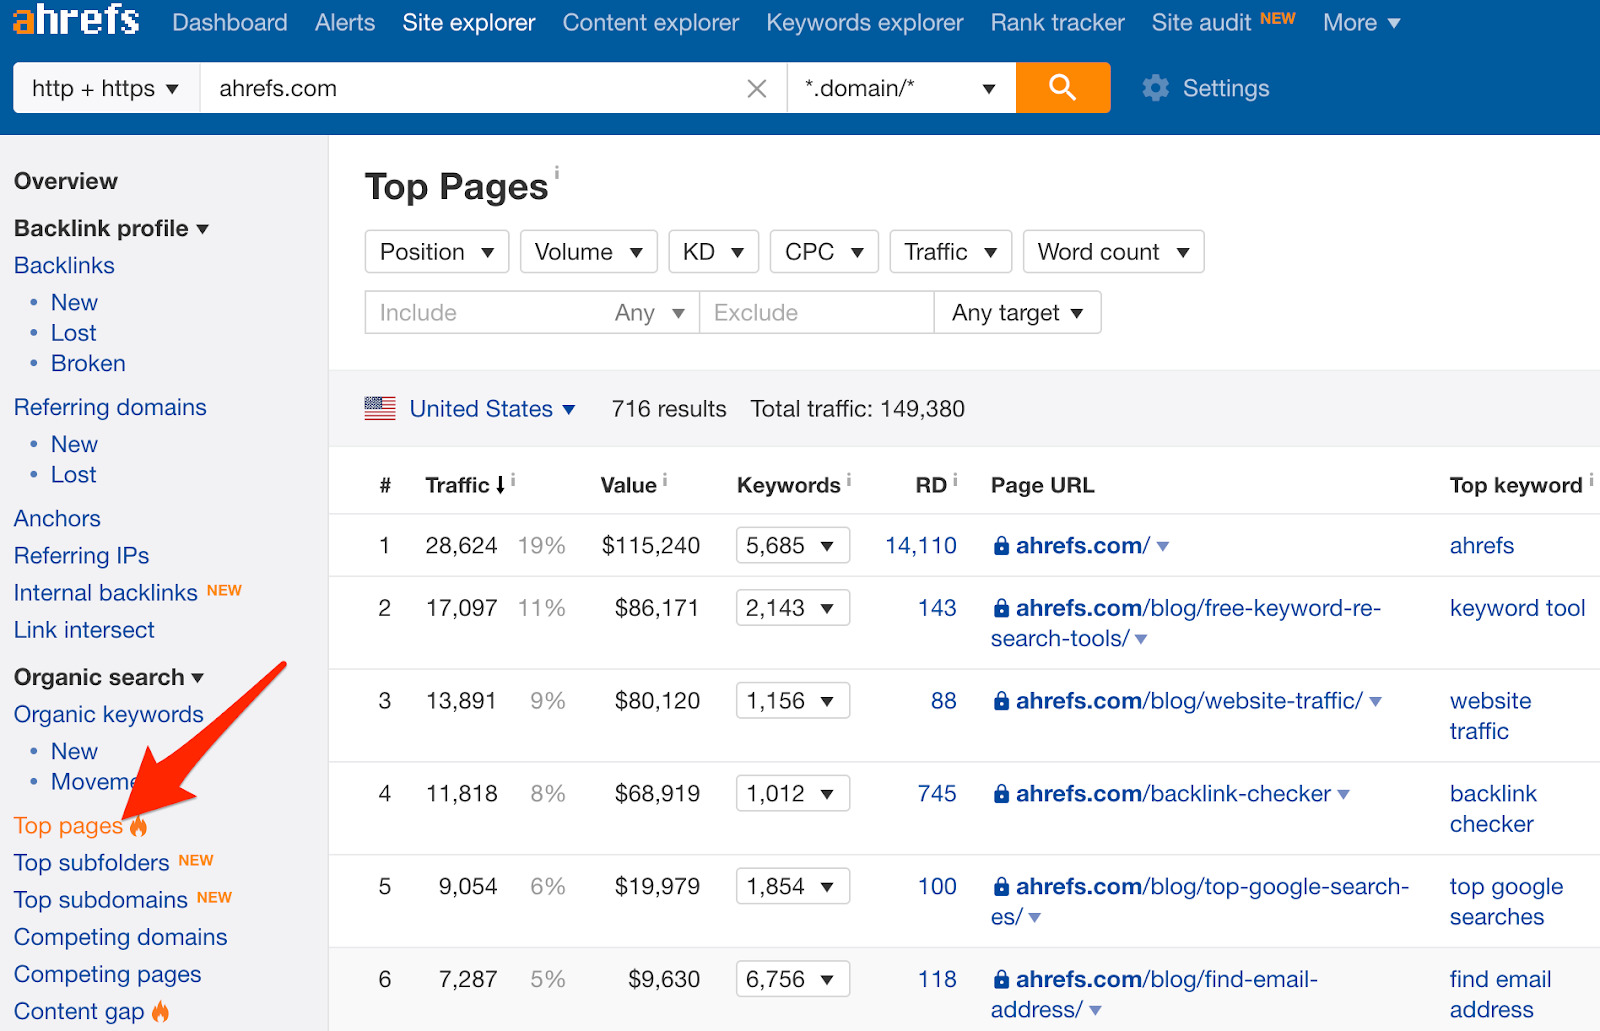Image resolution: width=1600 pixels, height=1031 pixels.
Task: Click the ahrefs.com domain search field
Action: [x=470, y=88]
